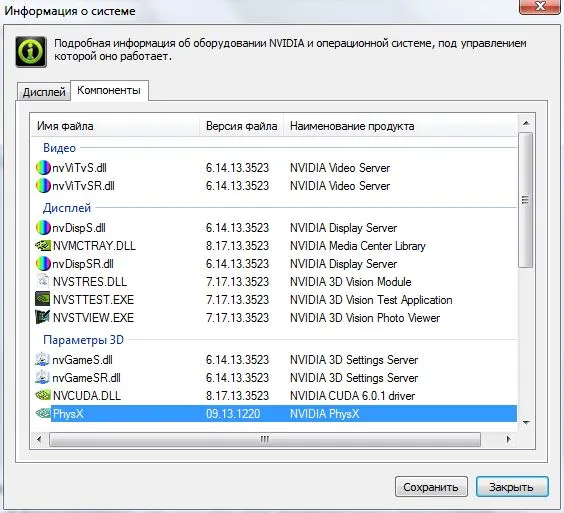
Task: Click the green system information icon
Action: pos(31,52)
